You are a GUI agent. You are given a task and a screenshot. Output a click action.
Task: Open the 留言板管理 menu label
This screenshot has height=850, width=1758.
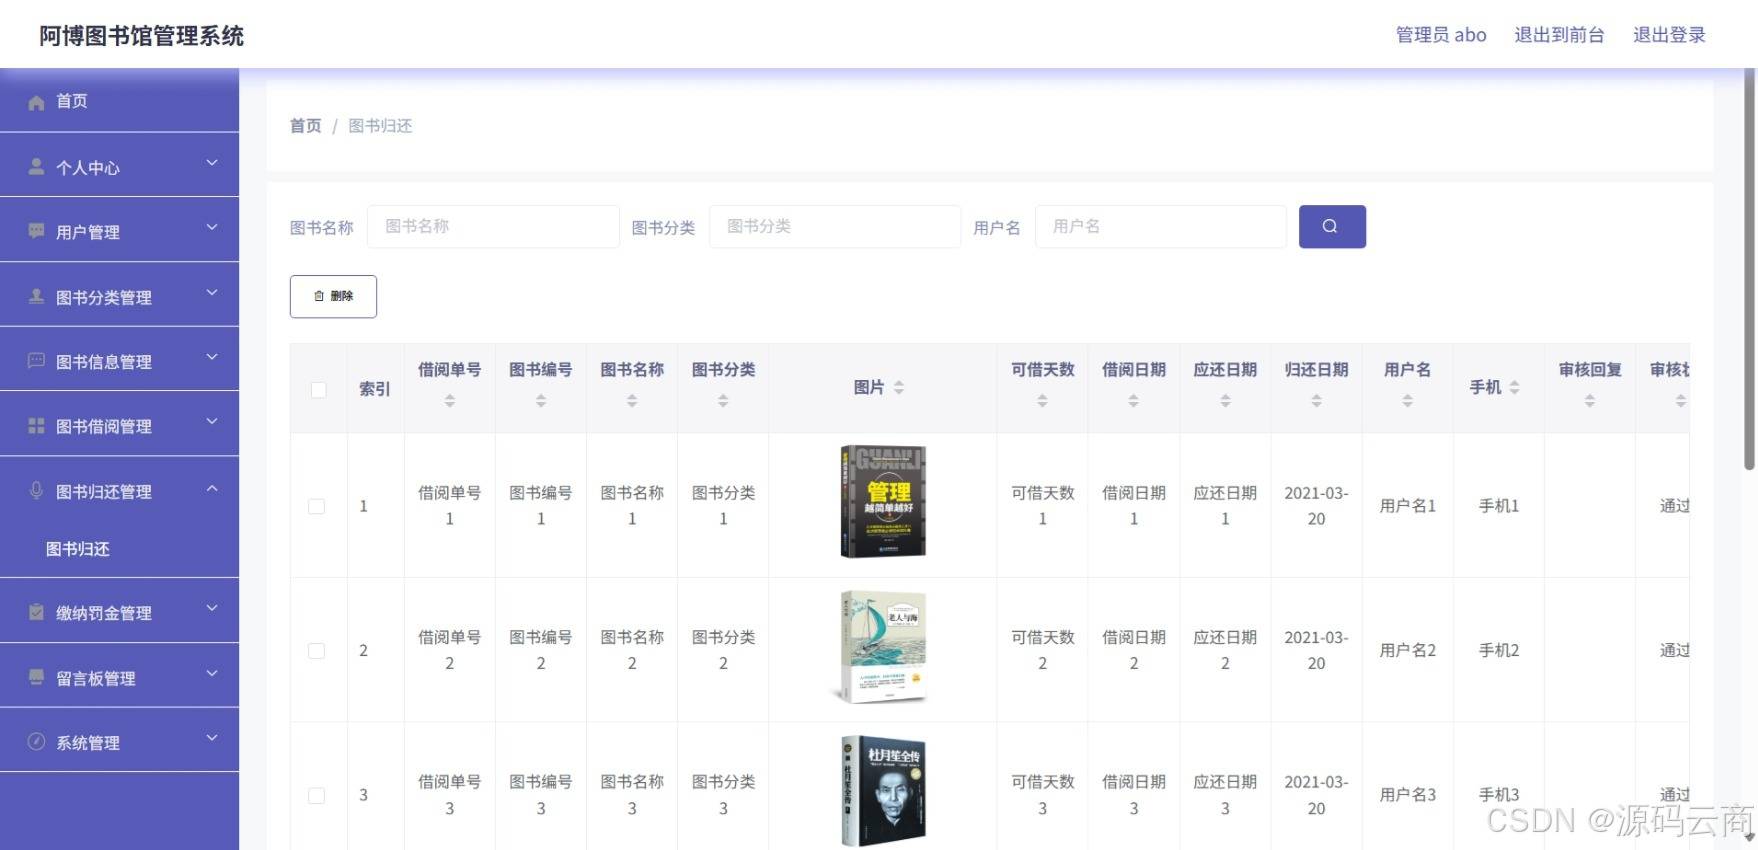pyautogui.click(x=96, y=678)
